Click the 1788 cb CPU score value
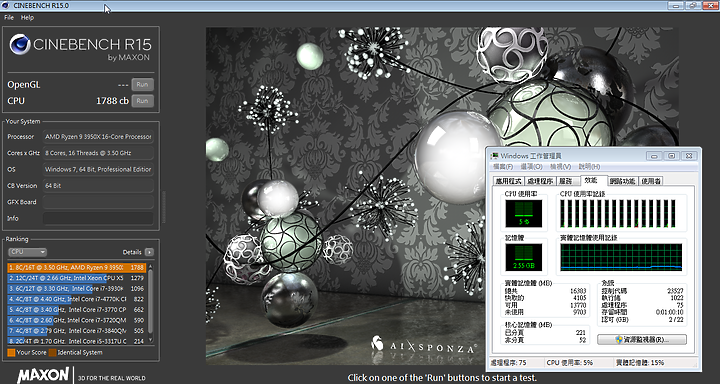 tap(112, 101)
